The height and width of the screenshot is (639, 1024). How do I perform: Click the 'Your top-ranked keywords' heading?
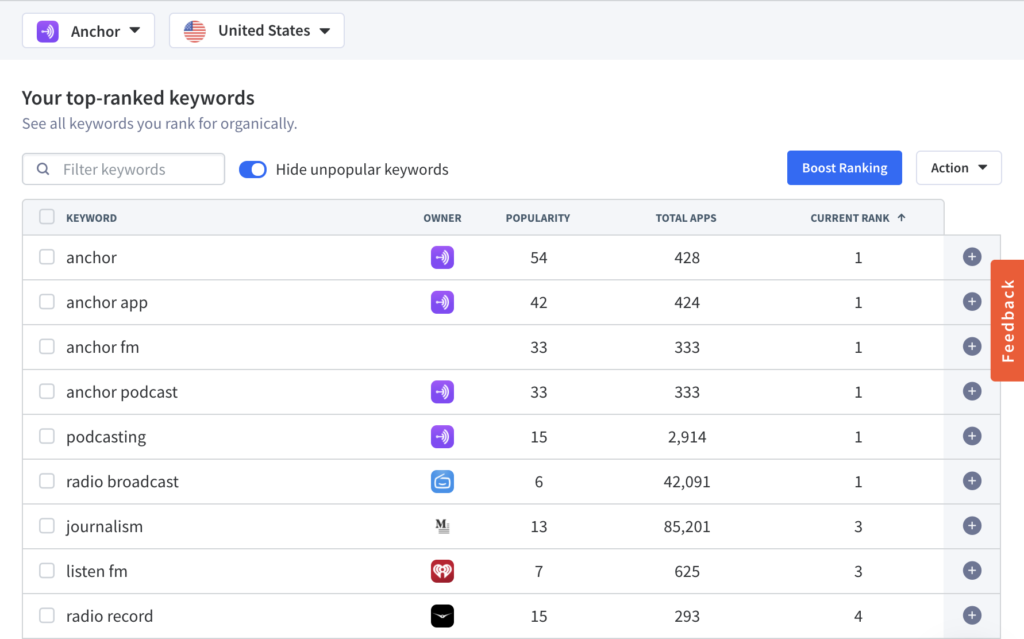(138, 97)
